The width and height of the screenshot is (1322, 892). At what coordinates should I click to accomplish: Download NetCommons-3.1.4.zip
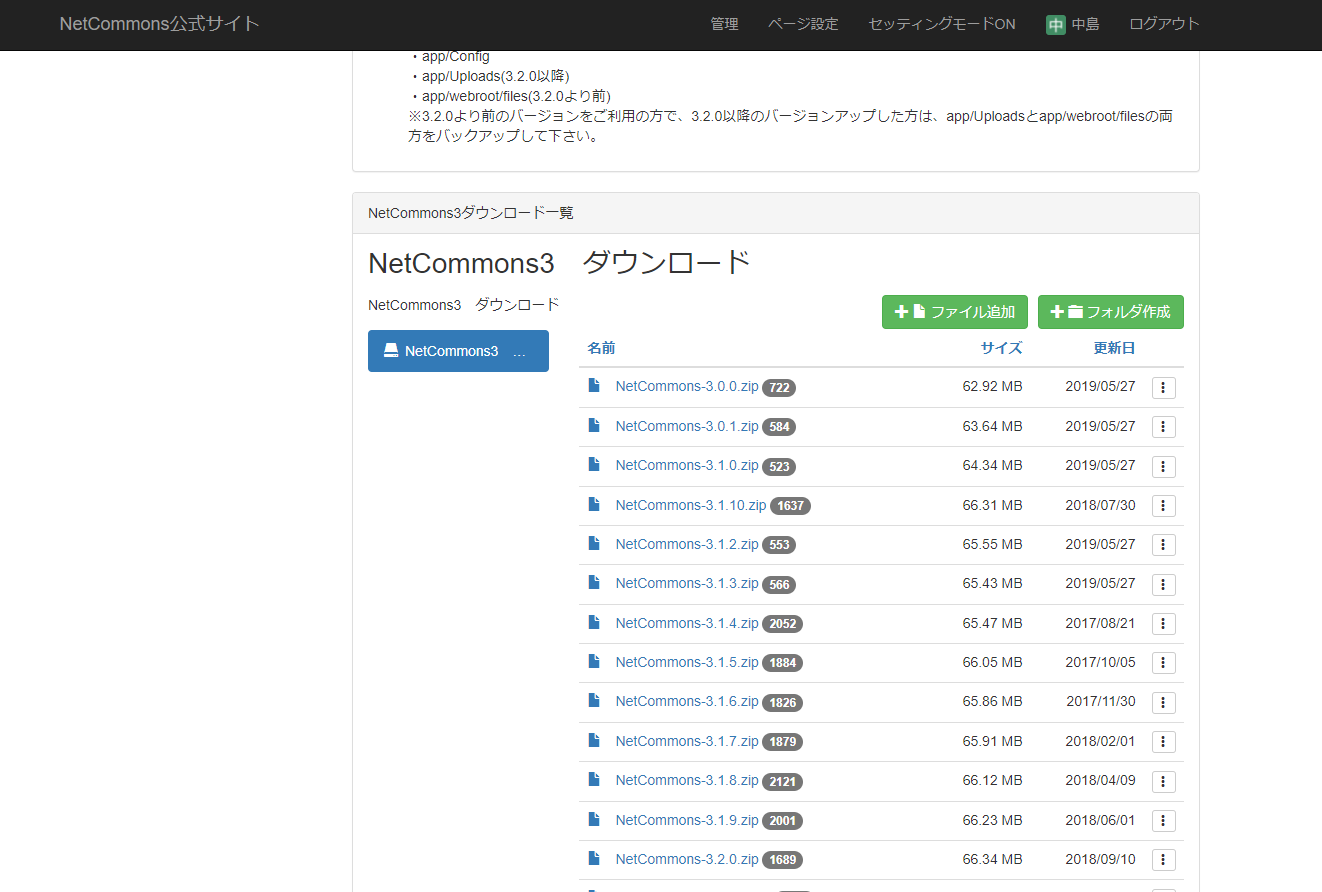coord(687,623)
